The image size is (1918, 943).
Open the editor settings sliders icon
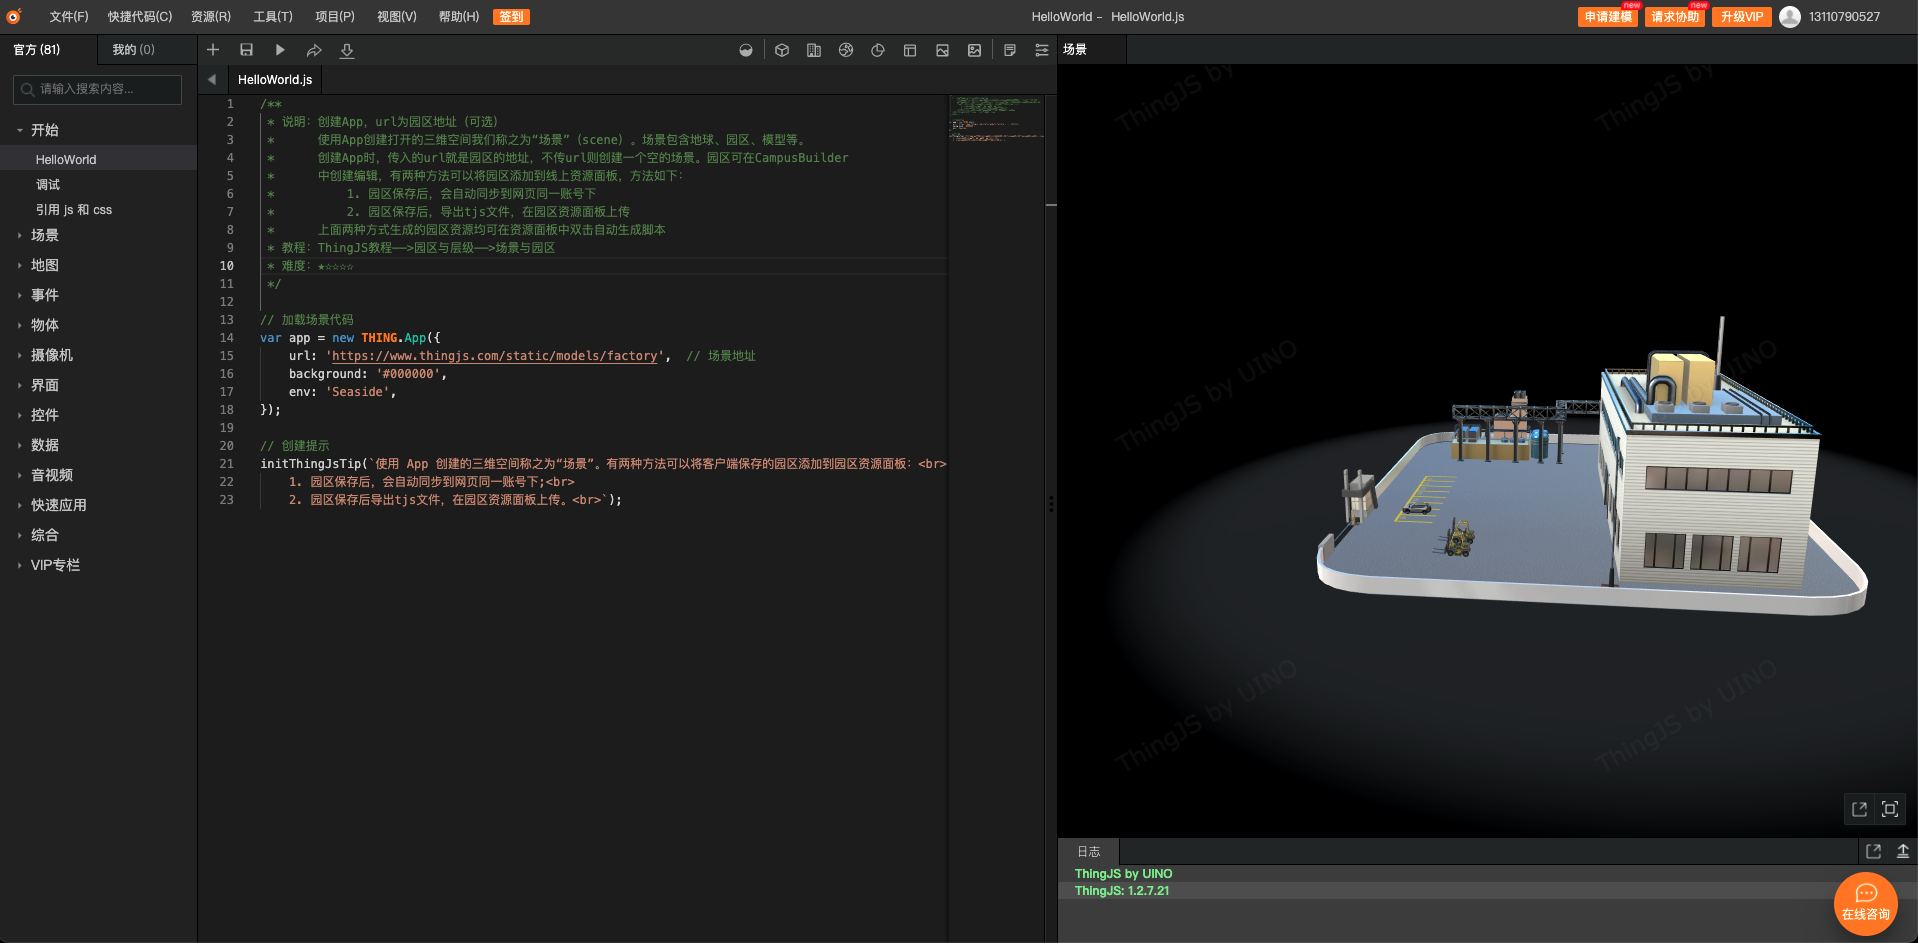coord(1041,49)
